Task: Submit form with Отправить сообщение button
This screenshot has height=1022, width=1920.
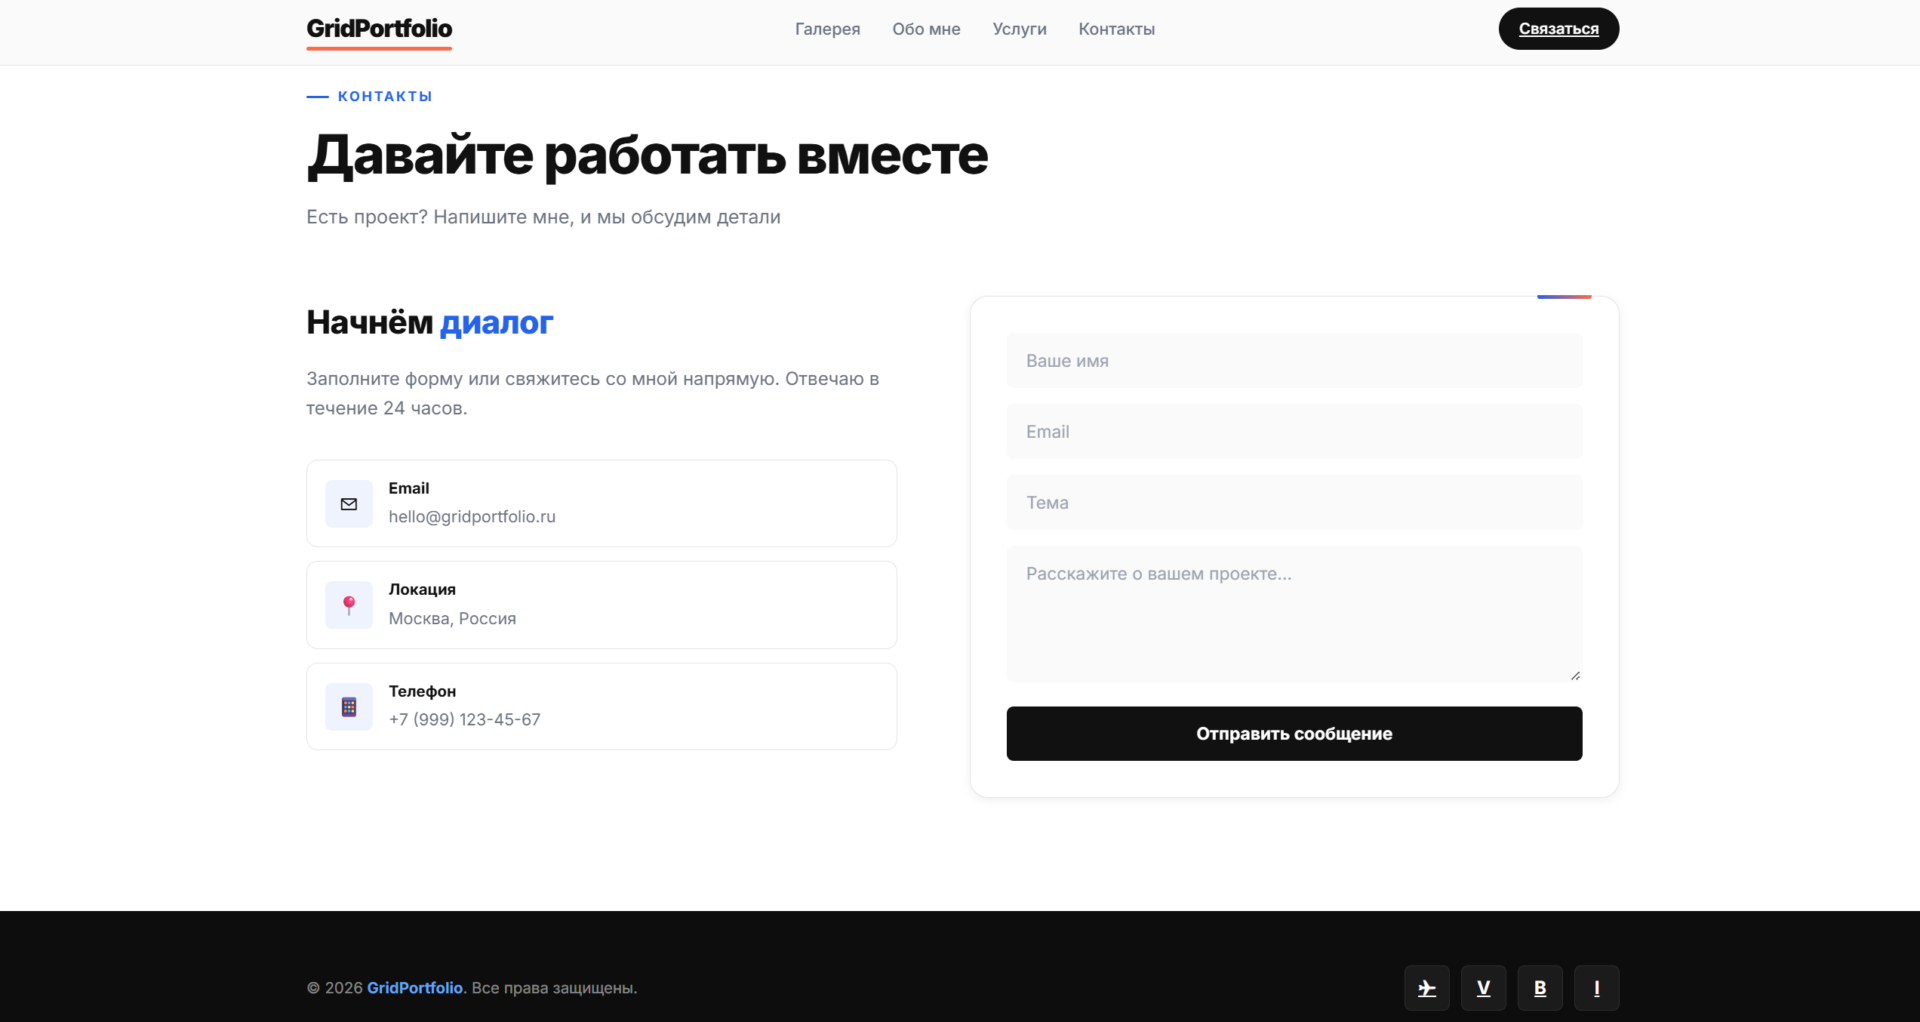Action: pyautogui.click(x=1294, y=734)
